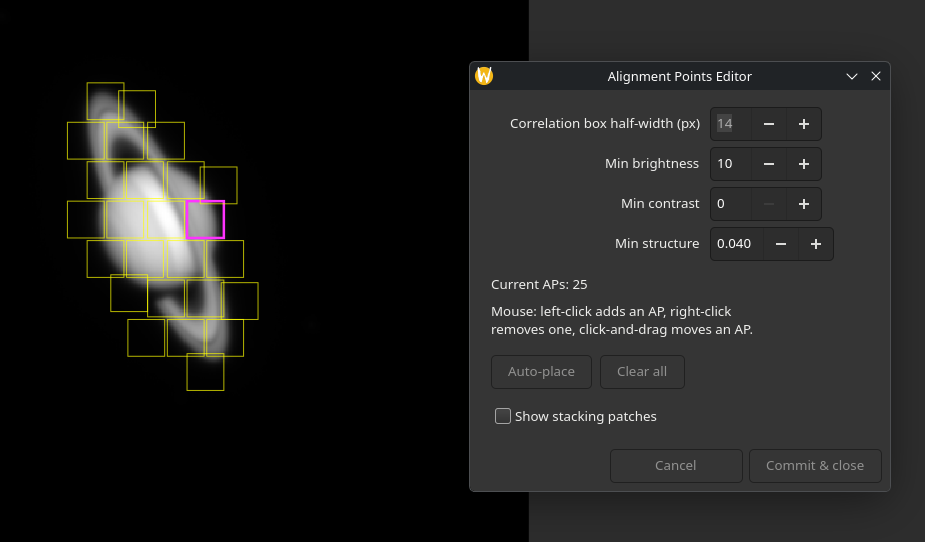Click the Alignment Points Editor title
Image resolution: width=925 pixels, height=542 pixels.
[679, 77]
